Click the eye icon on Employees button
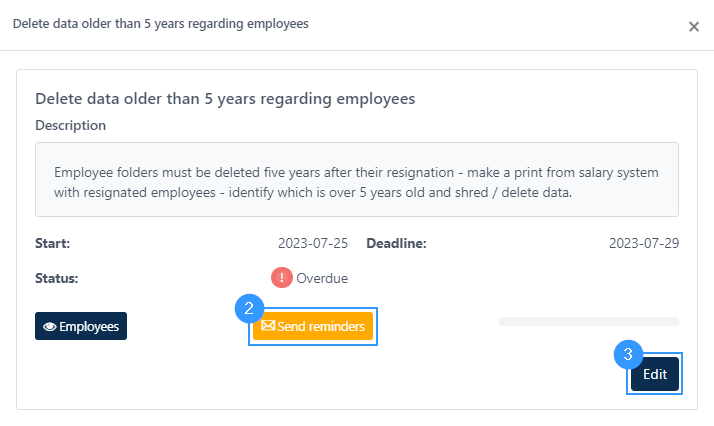The width and height of the screenshot is (714, 426). [50, 326]
